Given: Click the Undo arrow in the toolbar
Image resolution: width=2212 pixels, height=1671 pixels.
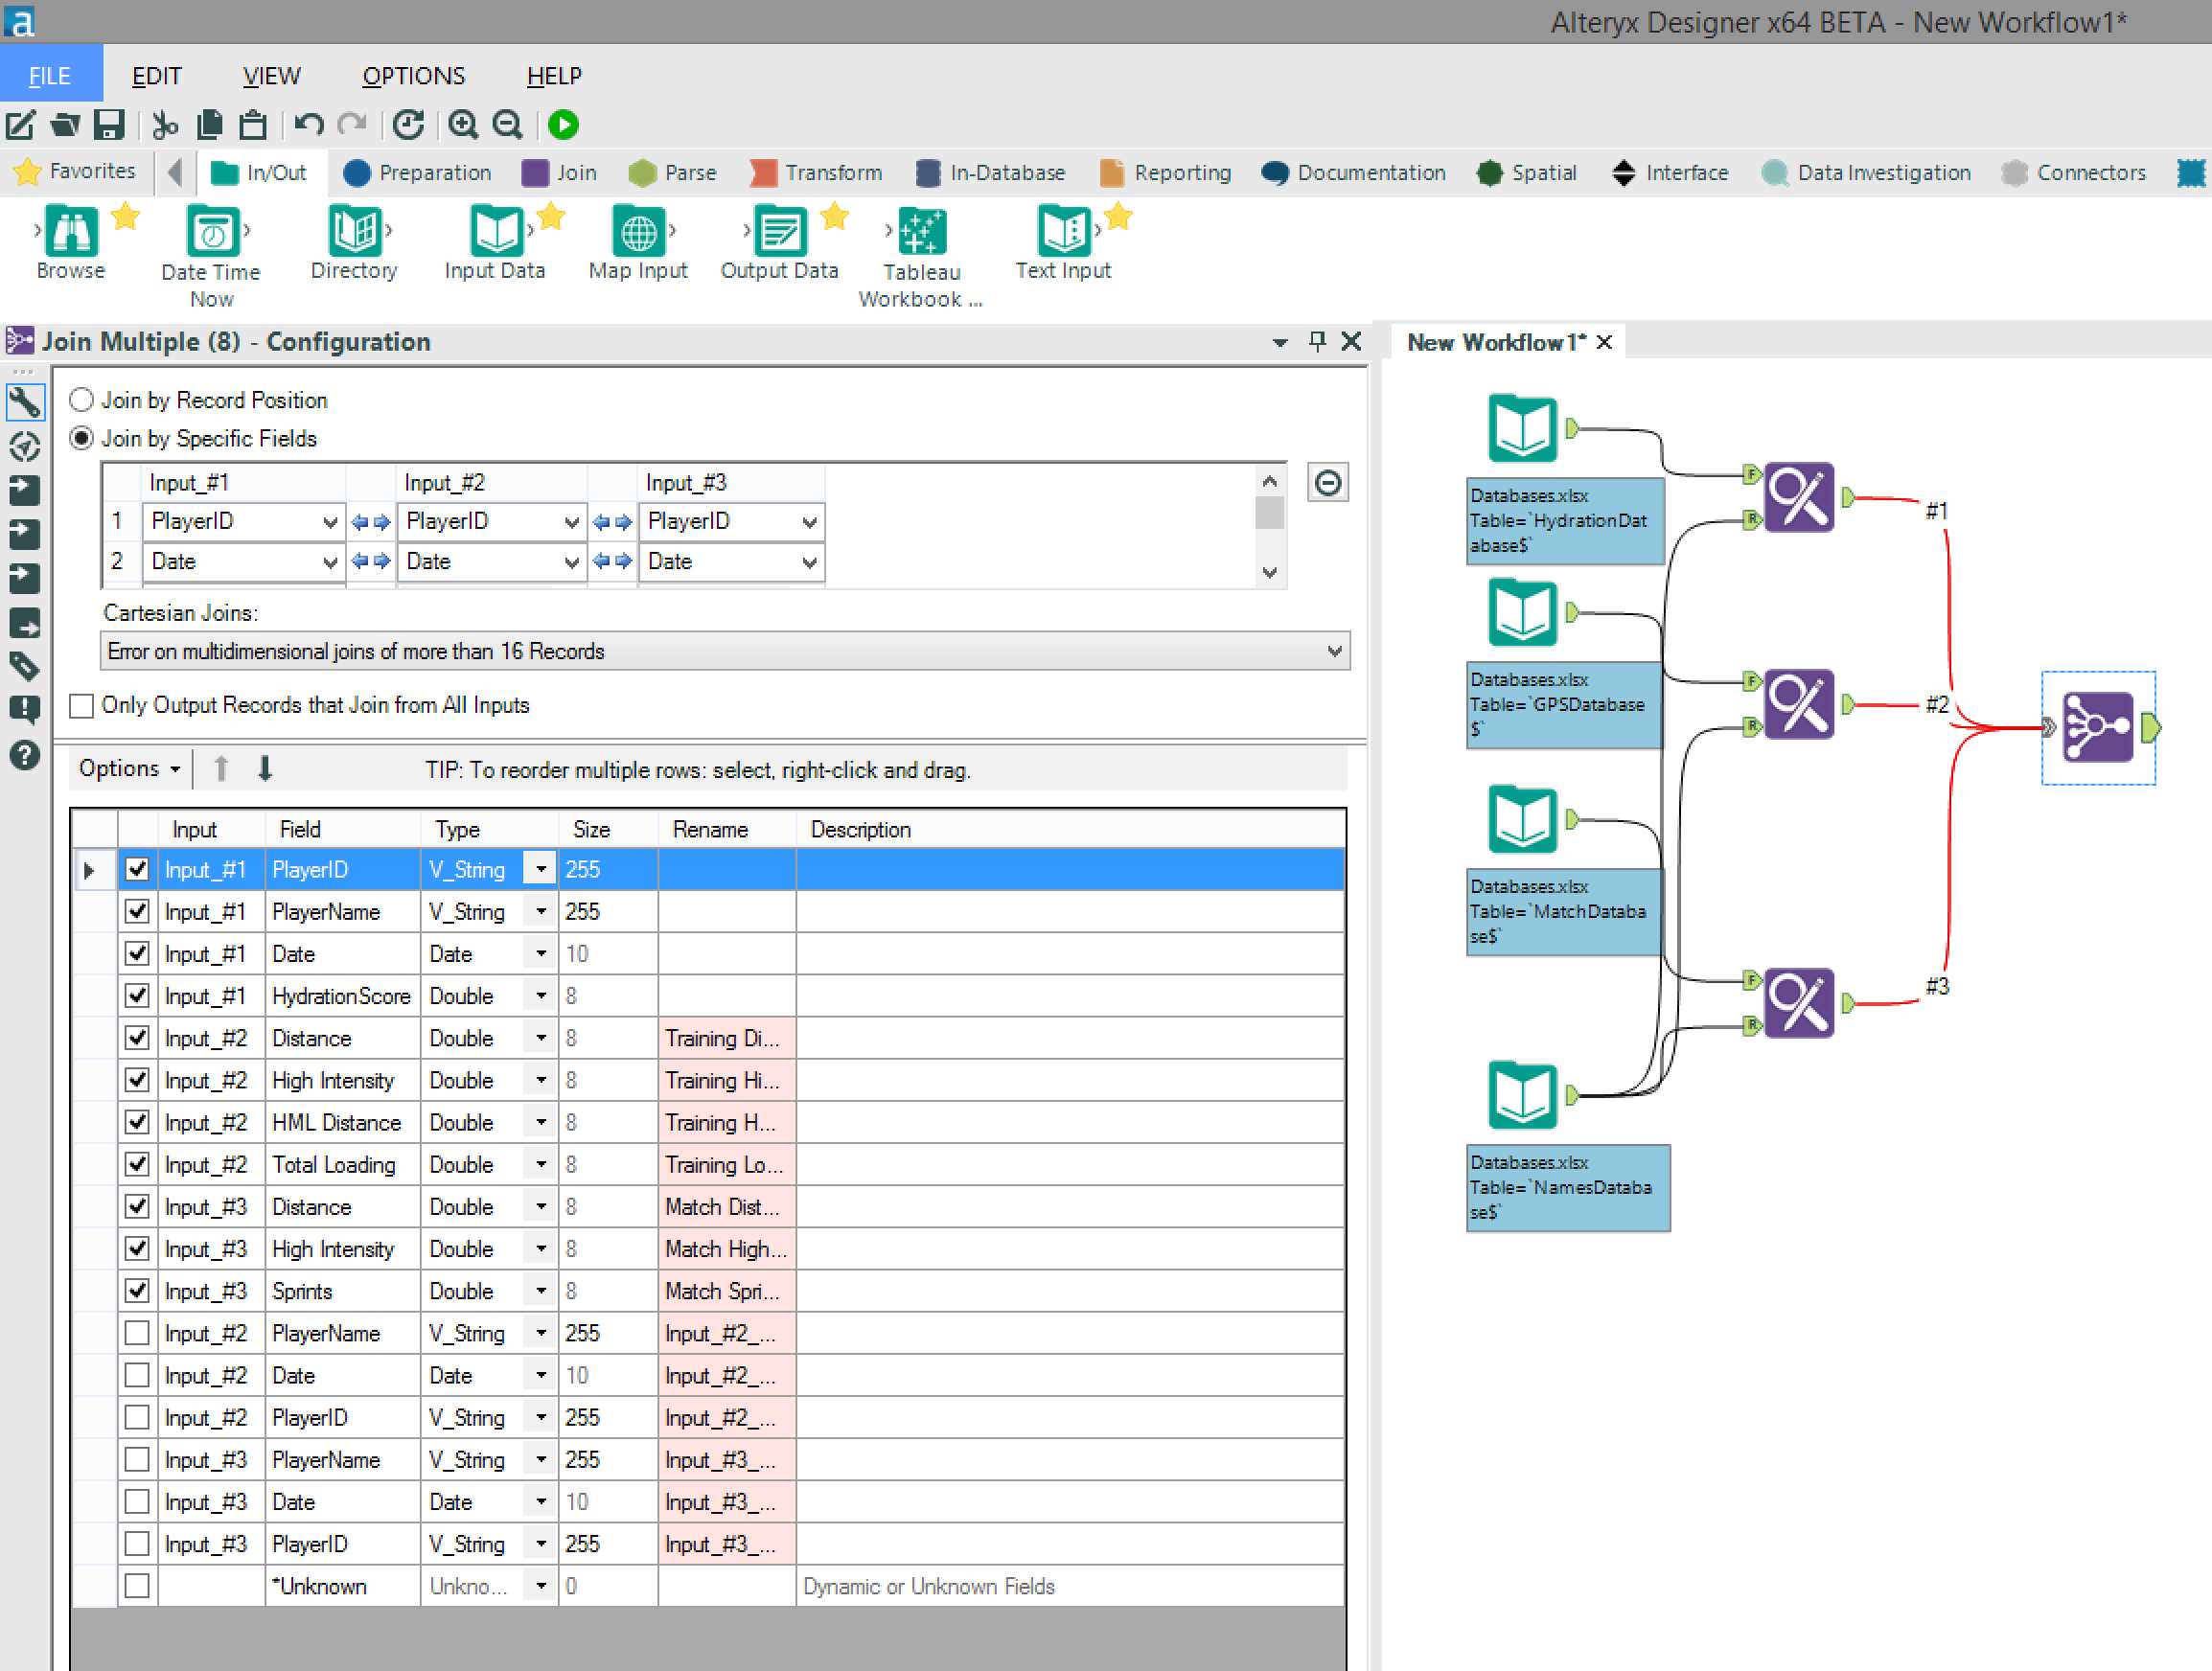Looking at the screenshot, I should pyautogui.click(x=309, y=125).
